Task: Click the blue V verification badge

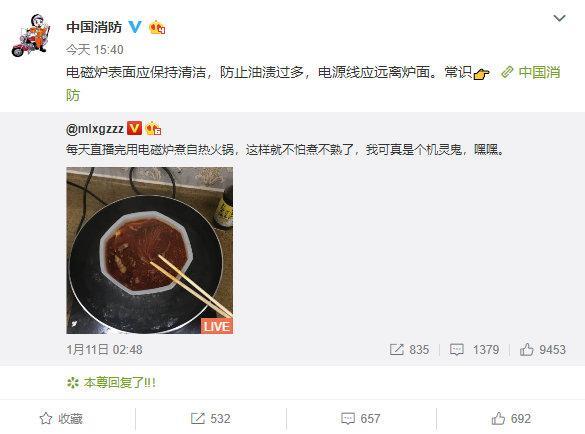Action: click(x=135, y=27)
